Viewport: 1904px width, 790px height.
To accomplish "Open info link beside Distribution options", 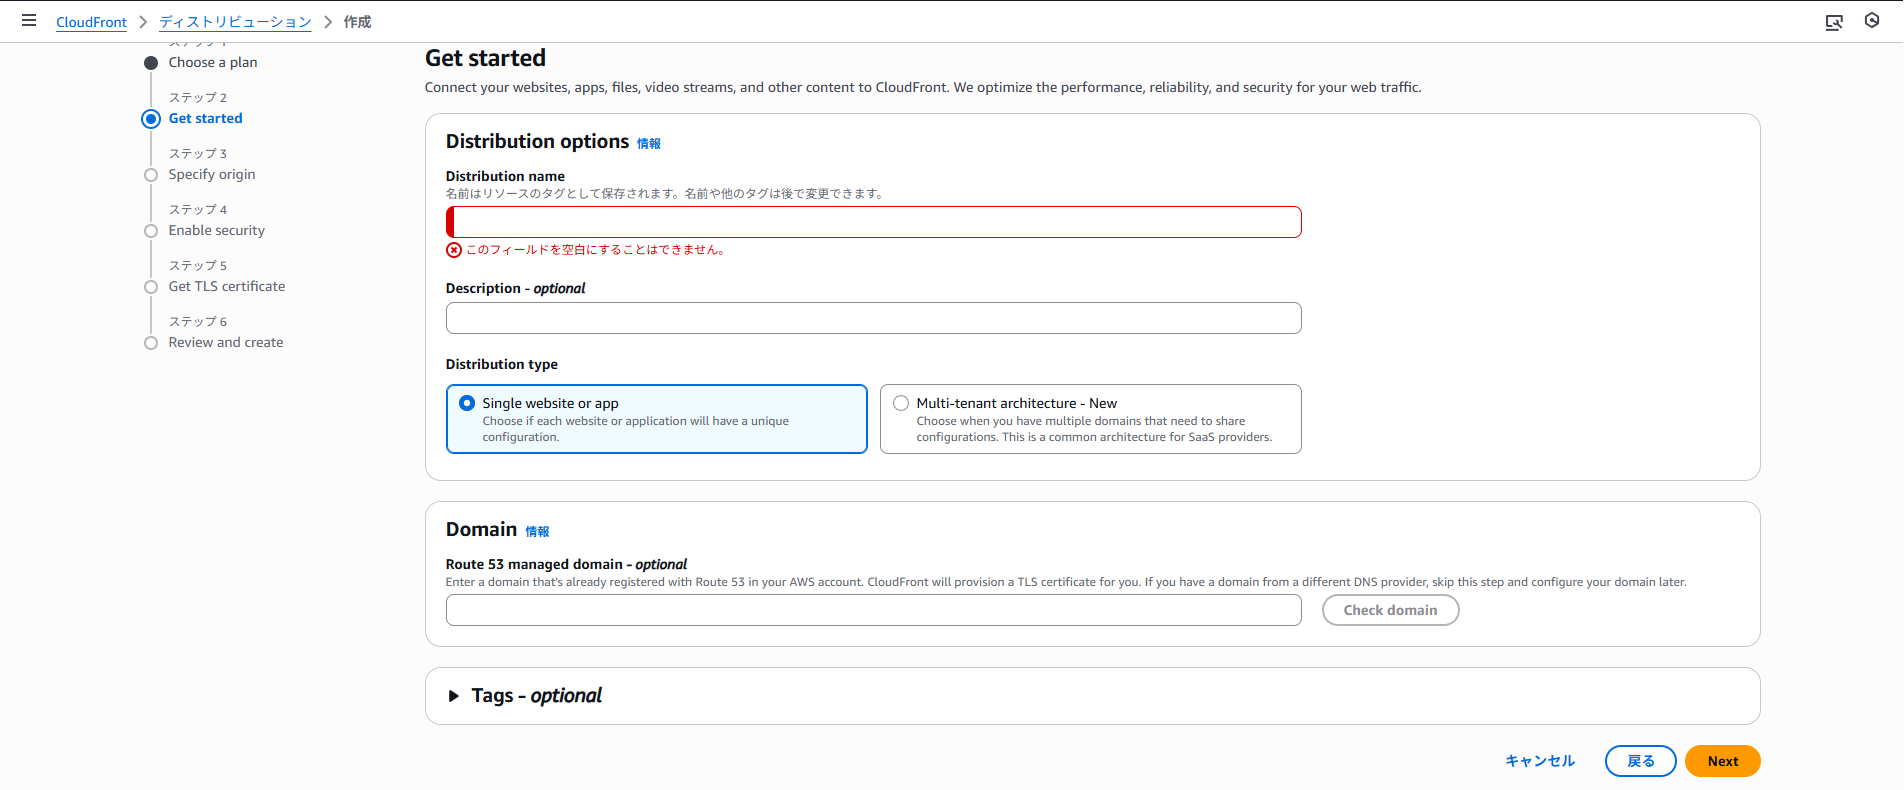I will click(x=649, y=144).
